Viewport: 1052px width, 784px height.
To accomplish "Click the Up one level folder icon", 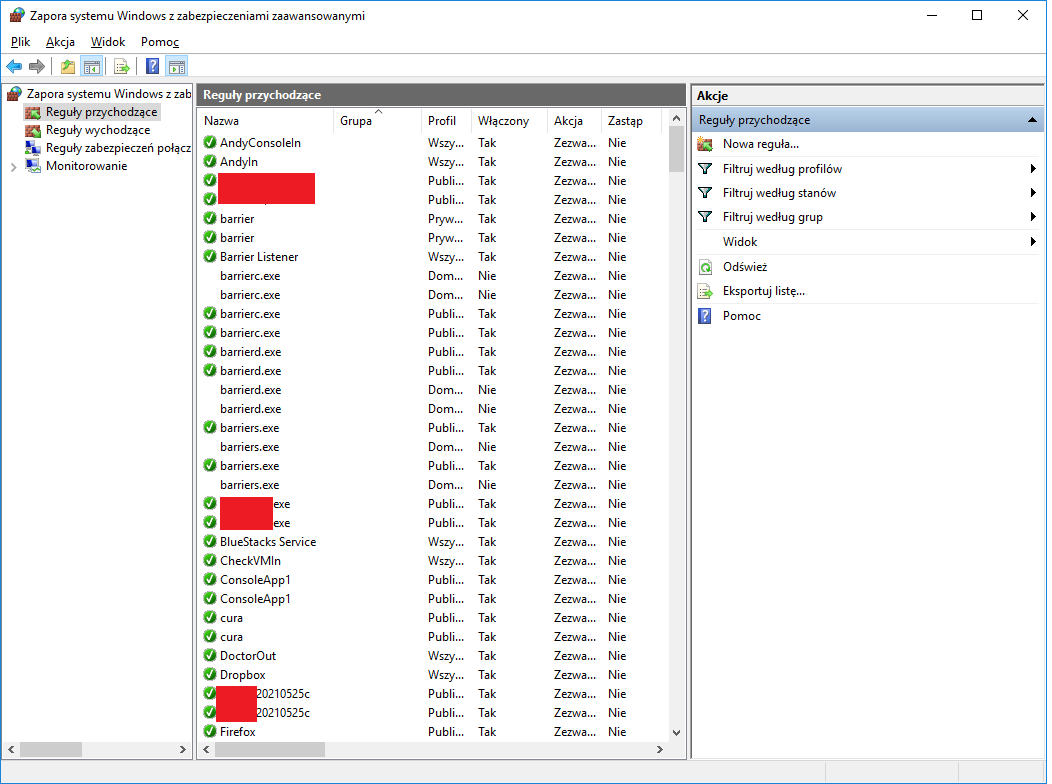I will [x=68, y=66].
